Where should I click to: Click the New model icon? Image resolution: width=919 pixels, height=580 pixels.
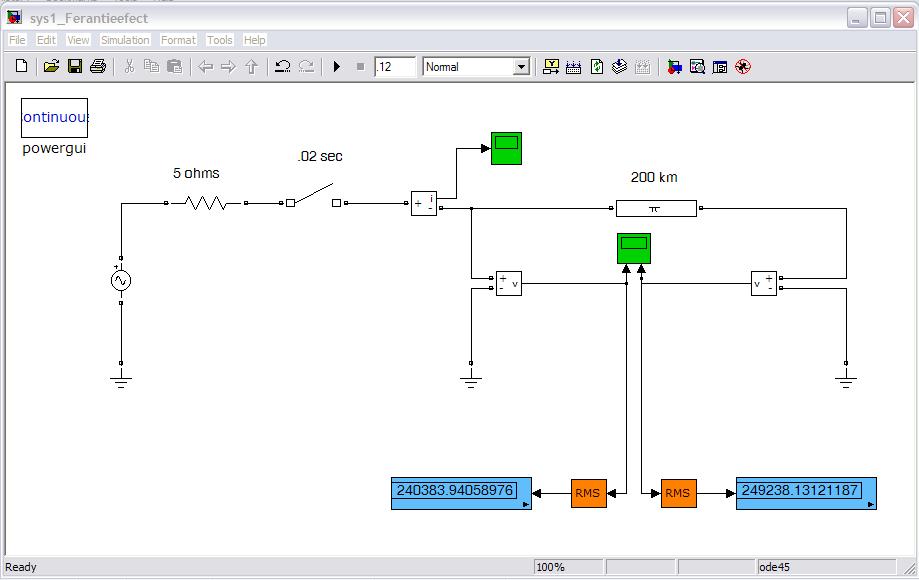click(22, 67)
